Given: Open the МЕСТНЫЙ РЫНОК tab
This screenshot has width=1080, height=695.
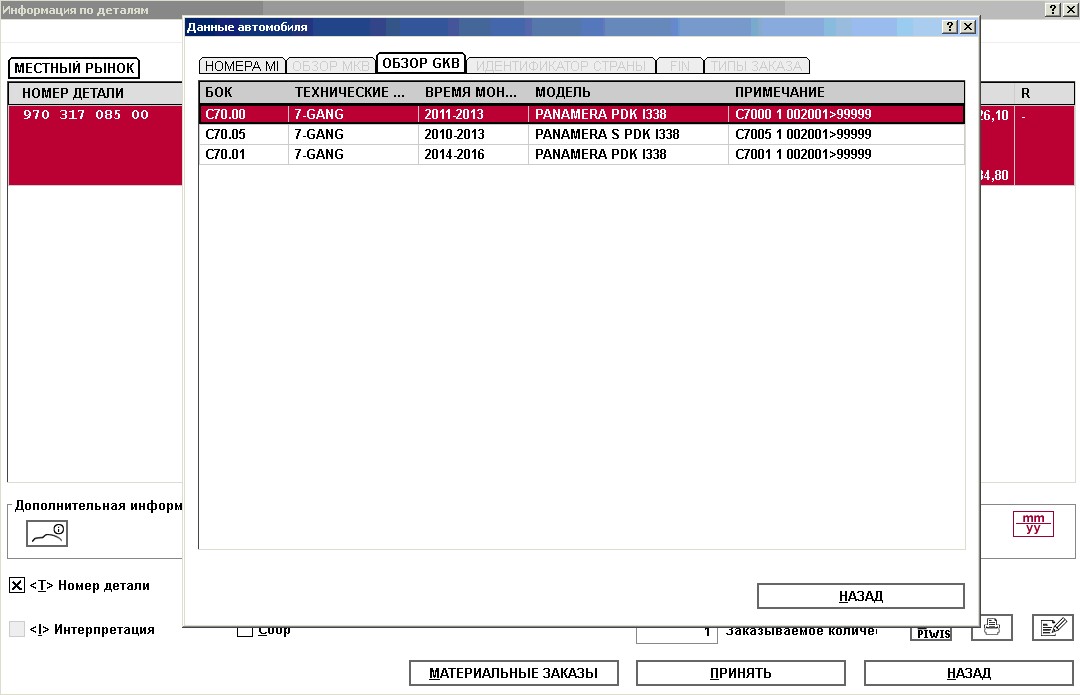Looking at the screenshot, I should (x=74, y=68).
